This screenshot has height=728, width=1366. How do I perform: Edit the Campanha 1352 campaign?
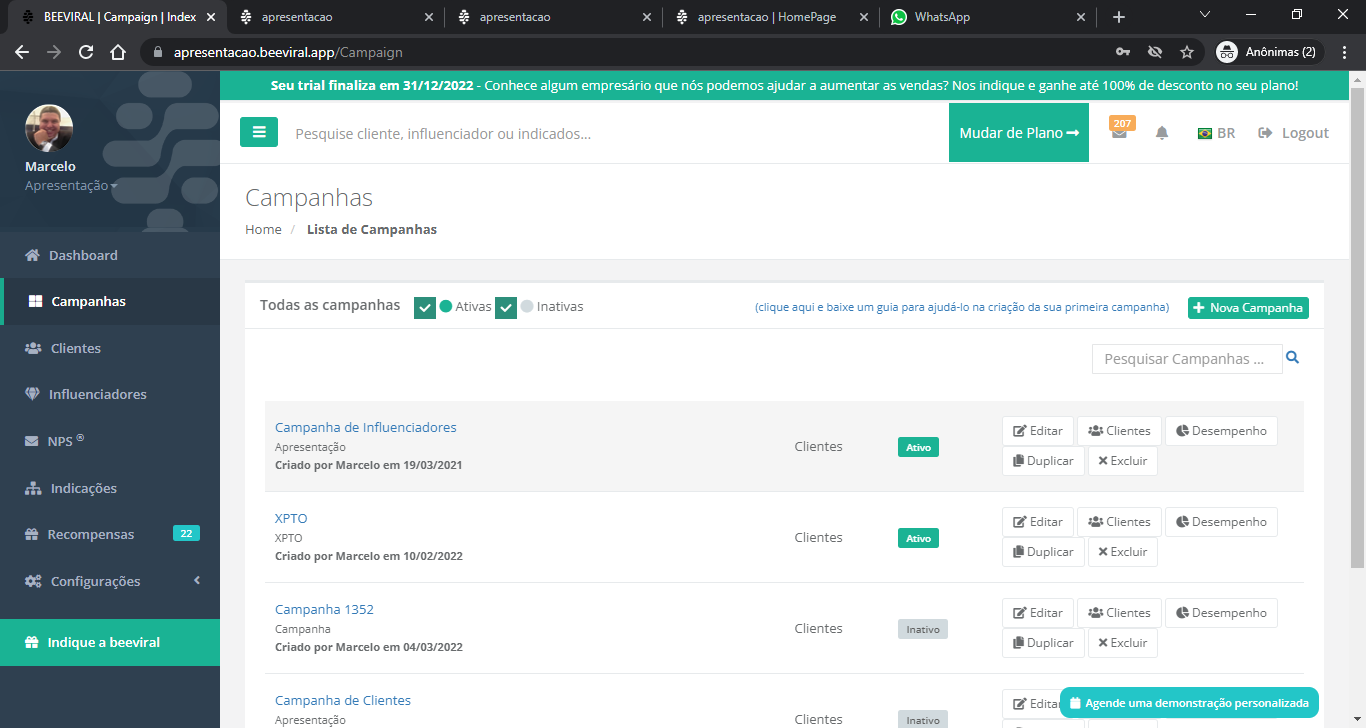(1038, 613)
